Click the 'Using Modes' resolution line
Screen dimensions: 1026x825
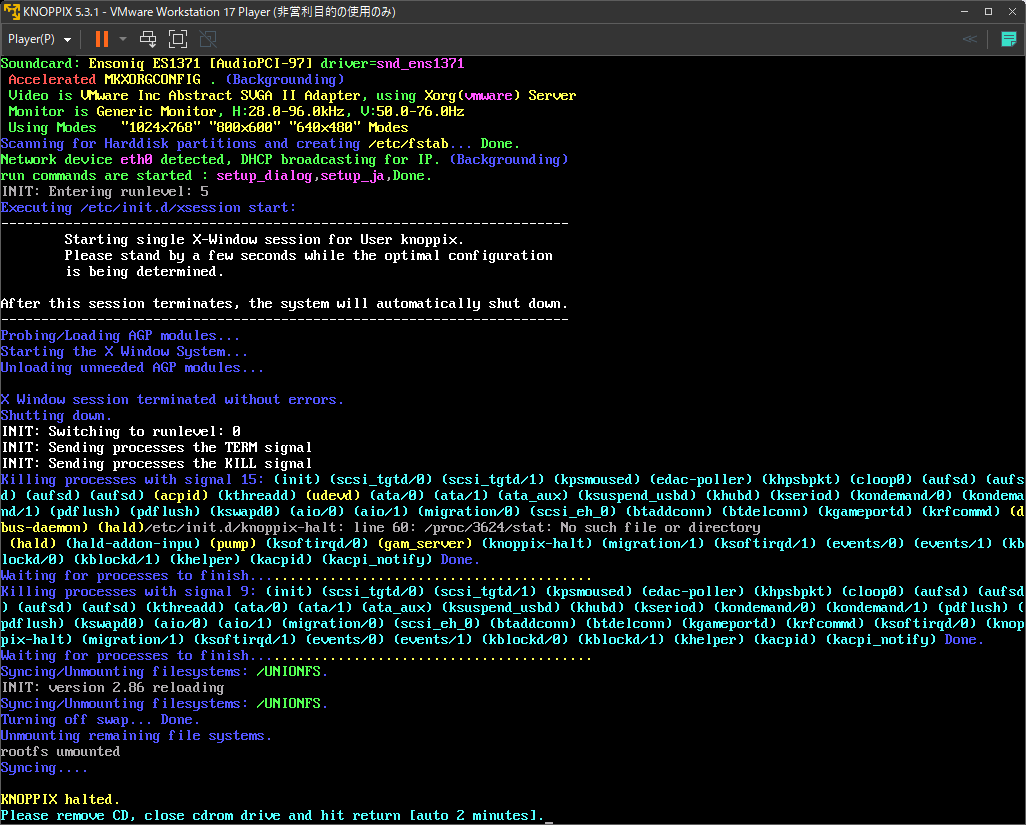pyautogui.click(x=208, y=128)
